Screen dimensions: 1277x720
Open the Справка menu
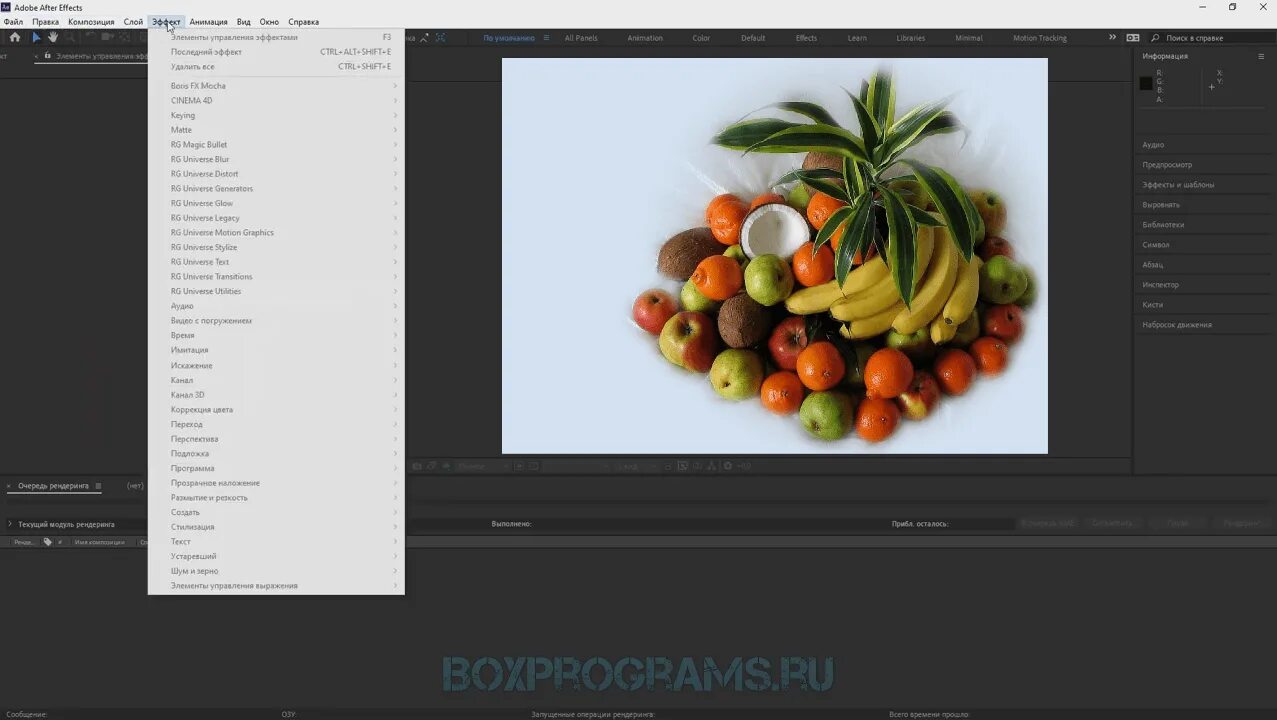tap(303, 22)
